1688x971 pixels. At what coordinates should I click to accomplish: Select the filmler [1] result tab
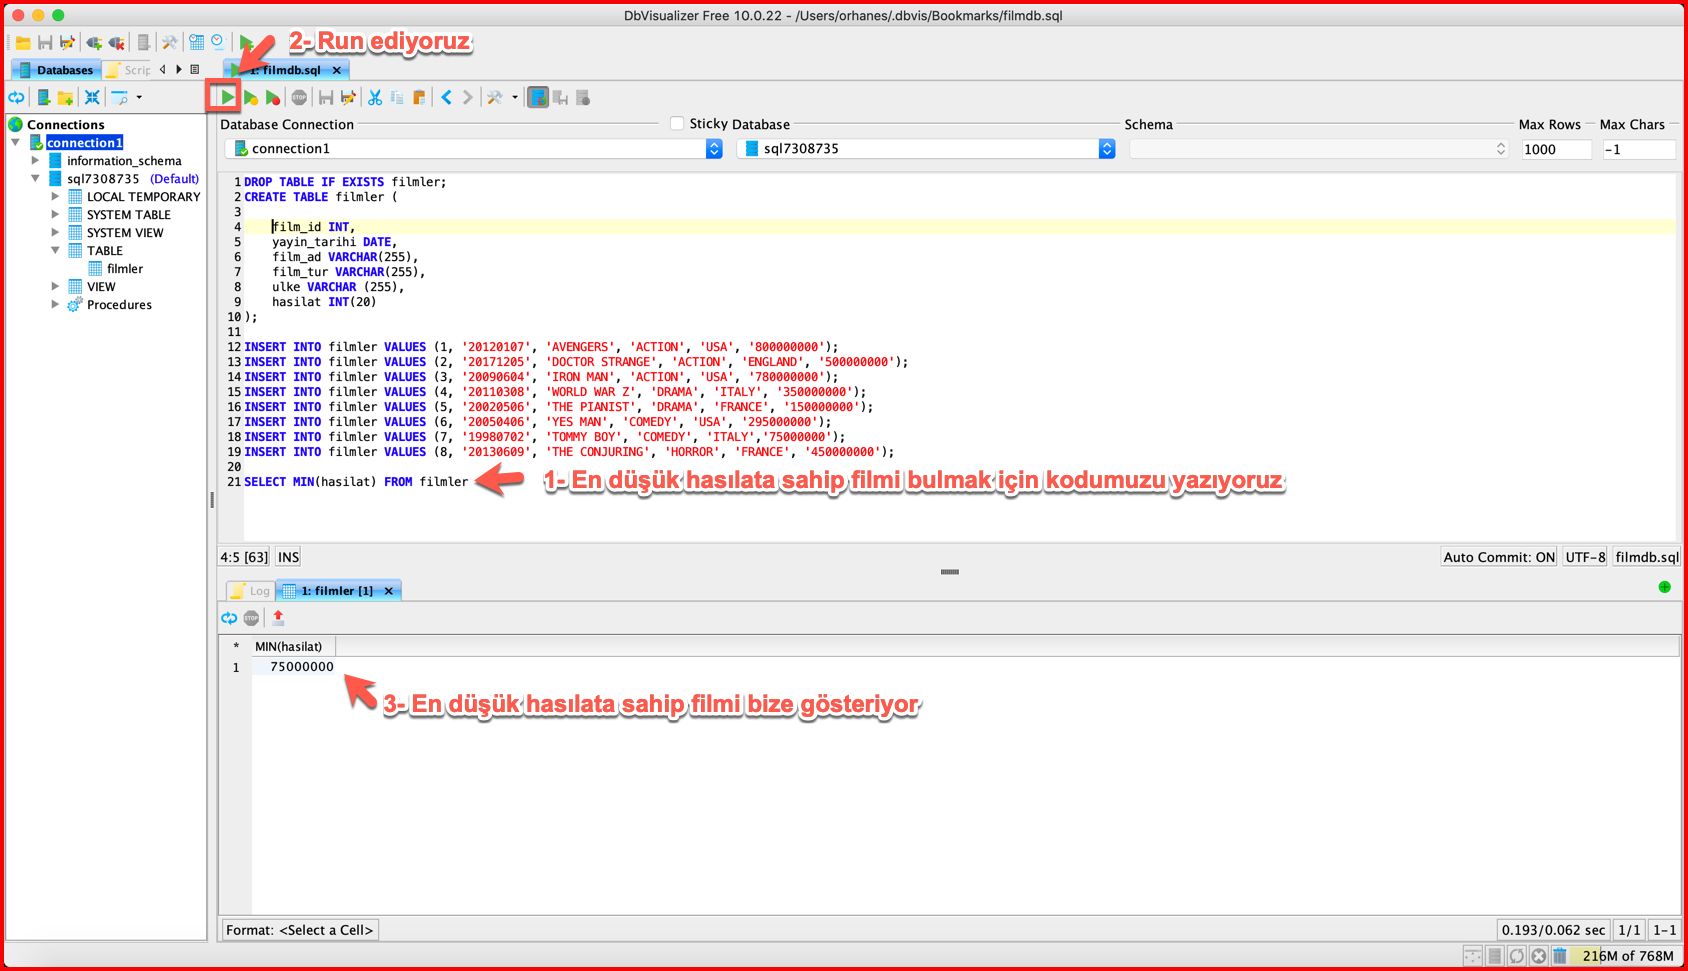337,591
